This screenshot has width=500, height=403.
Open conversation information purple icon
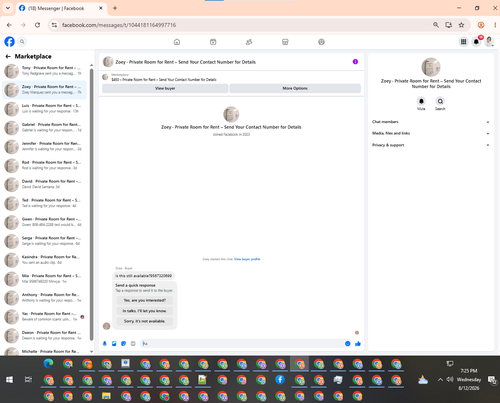[355, 62]
